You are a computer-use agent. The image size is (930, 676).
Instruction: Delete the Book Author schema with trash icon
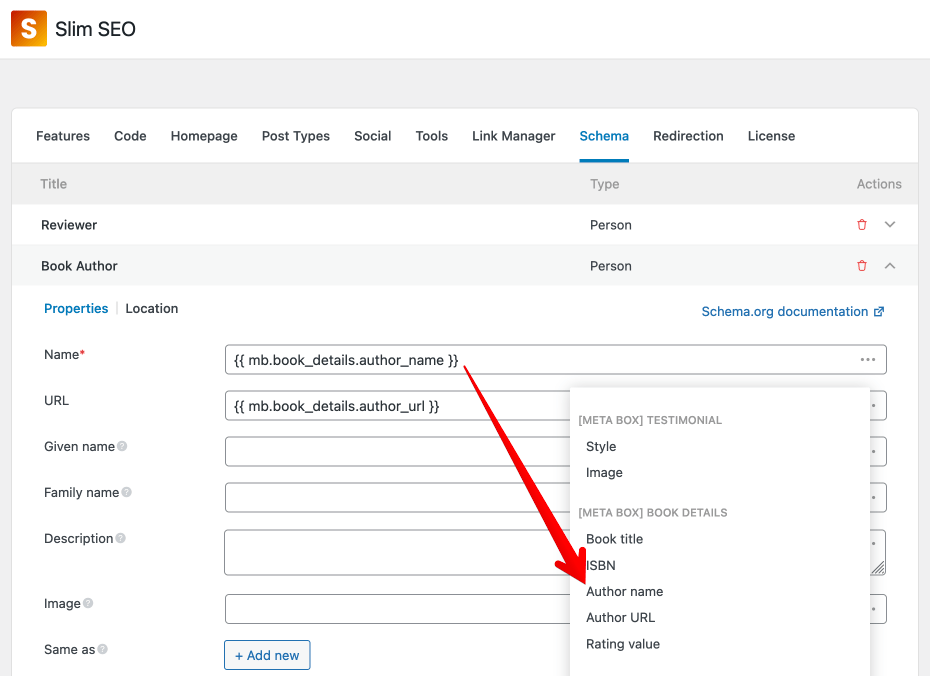click(862, 266)
